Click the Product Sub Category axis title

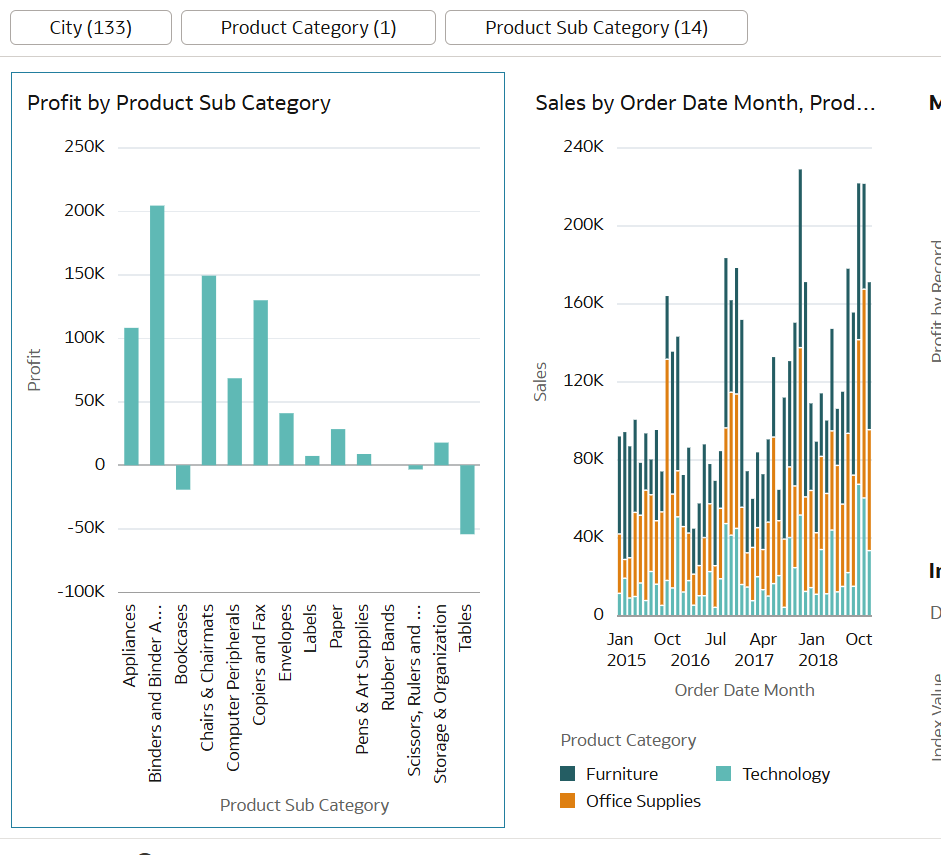[304, 805]
